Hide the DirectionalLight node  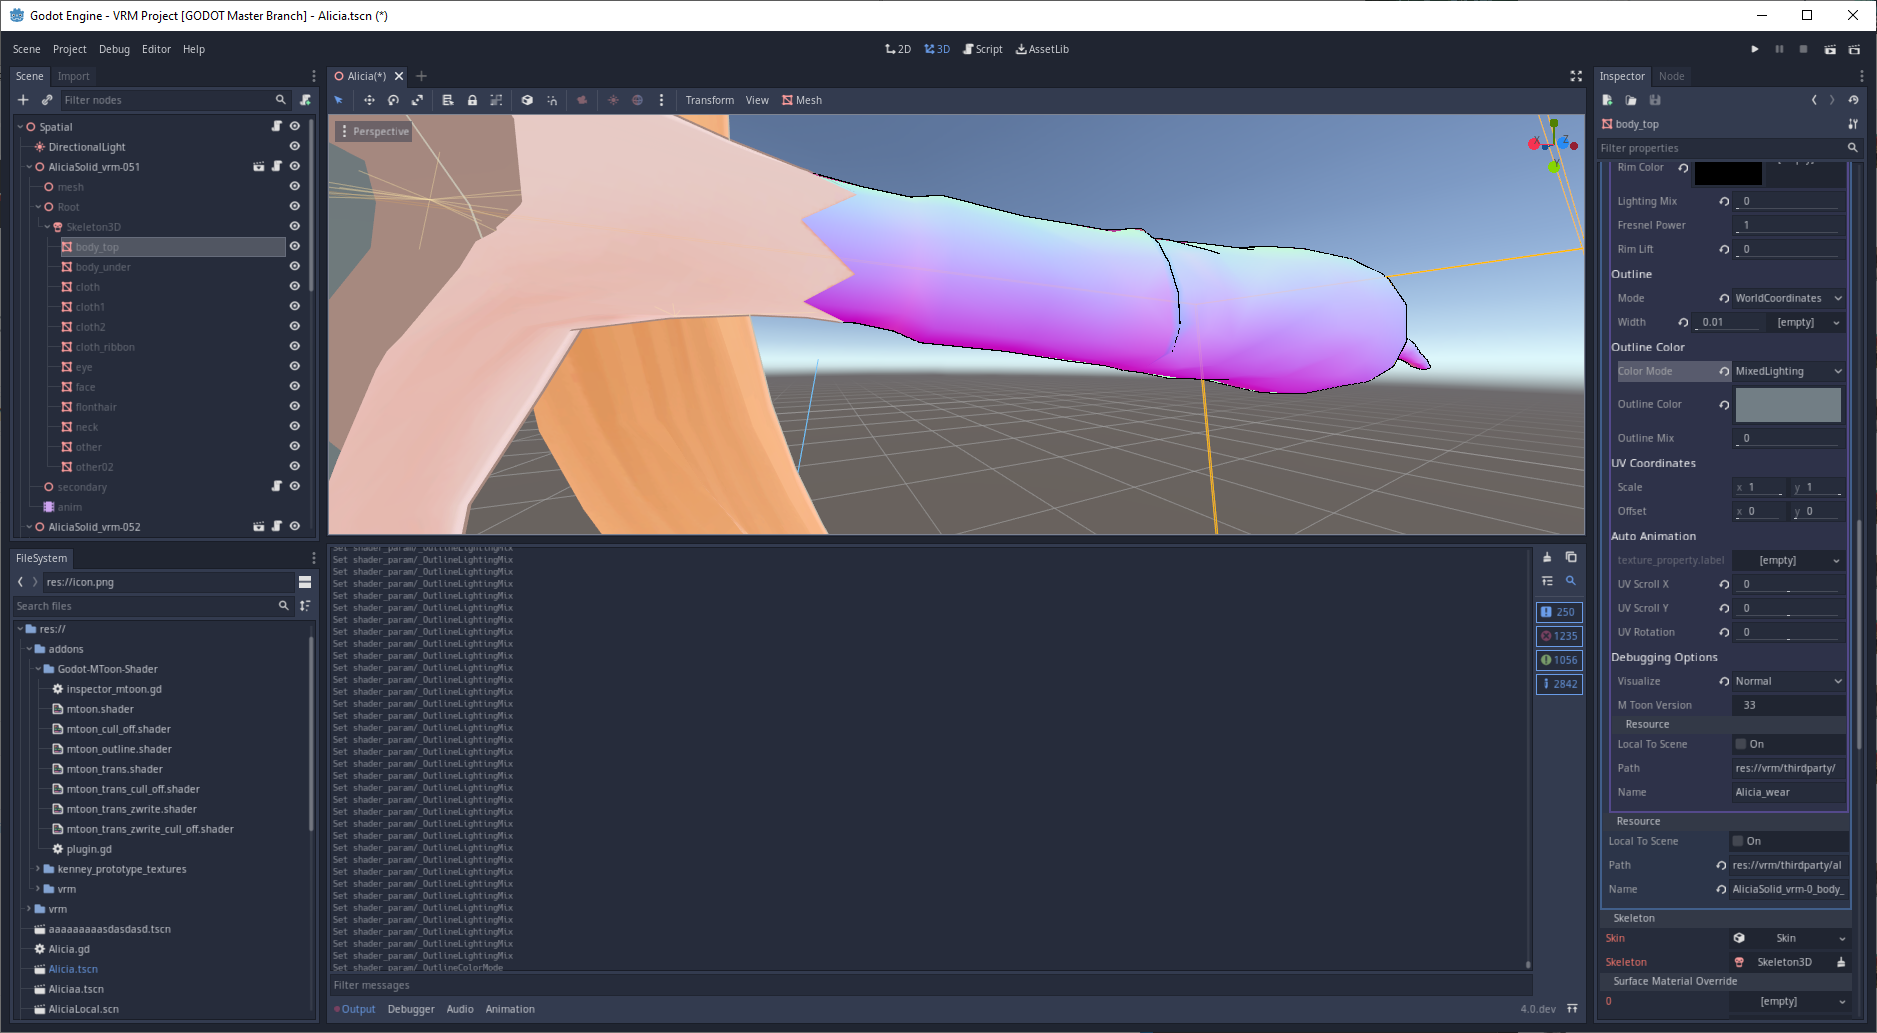pos(295,146)
